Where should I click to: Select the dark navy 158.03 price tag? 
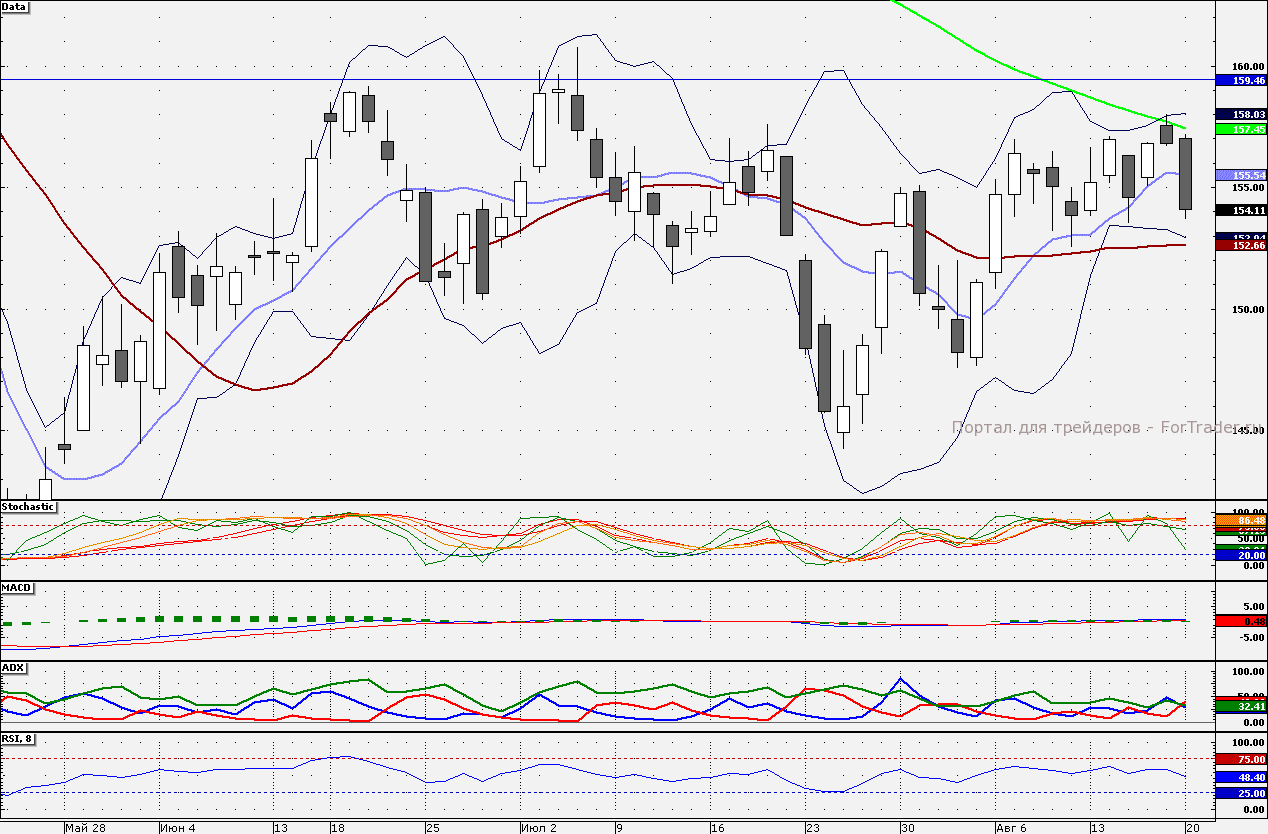tap(1240, 115)
